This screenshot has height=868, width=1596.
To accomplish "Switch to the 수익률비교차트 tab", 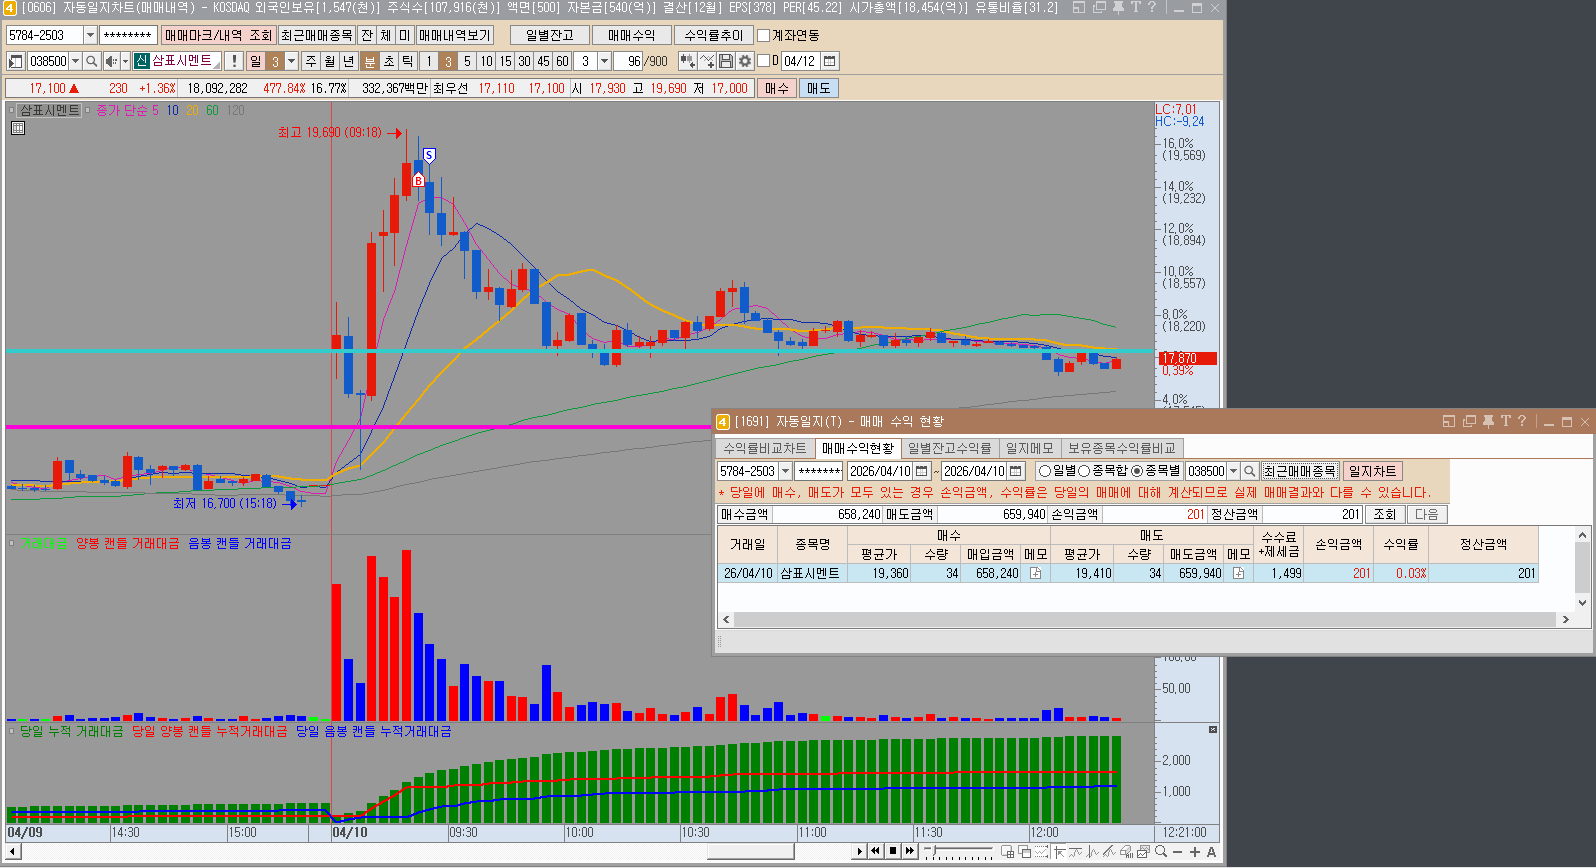I will pos(764,448).
